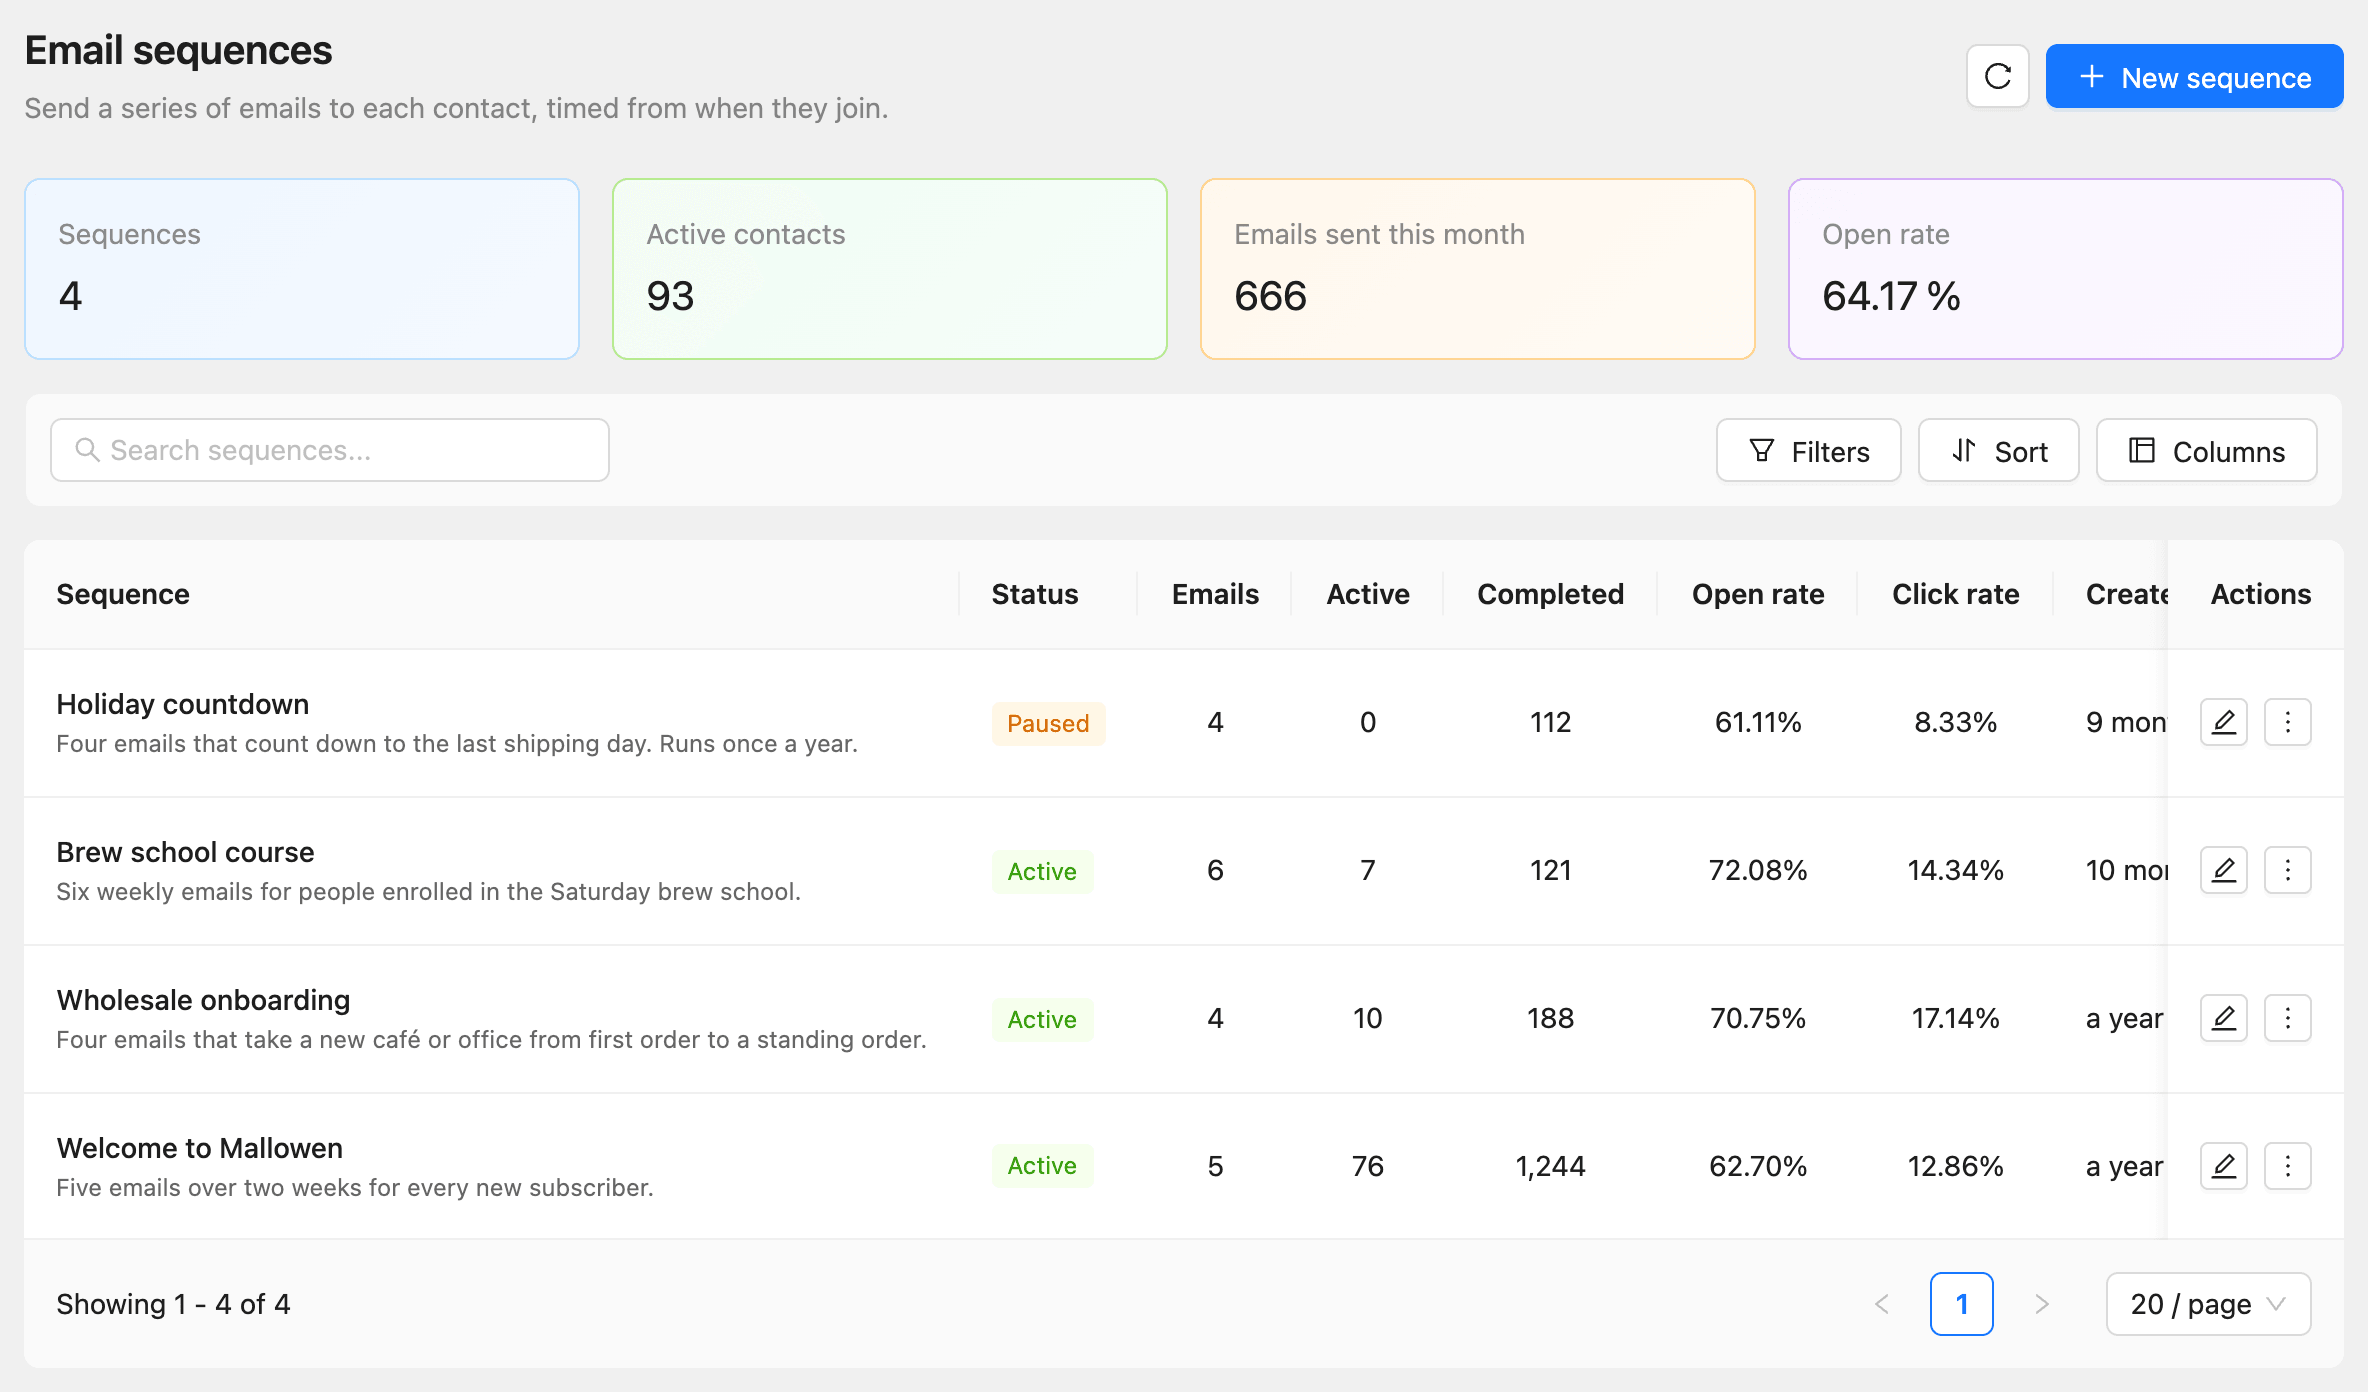Click the Emails column header
The width and height of the screenshot is (2368, 1392).
[x=1215, y=594]
